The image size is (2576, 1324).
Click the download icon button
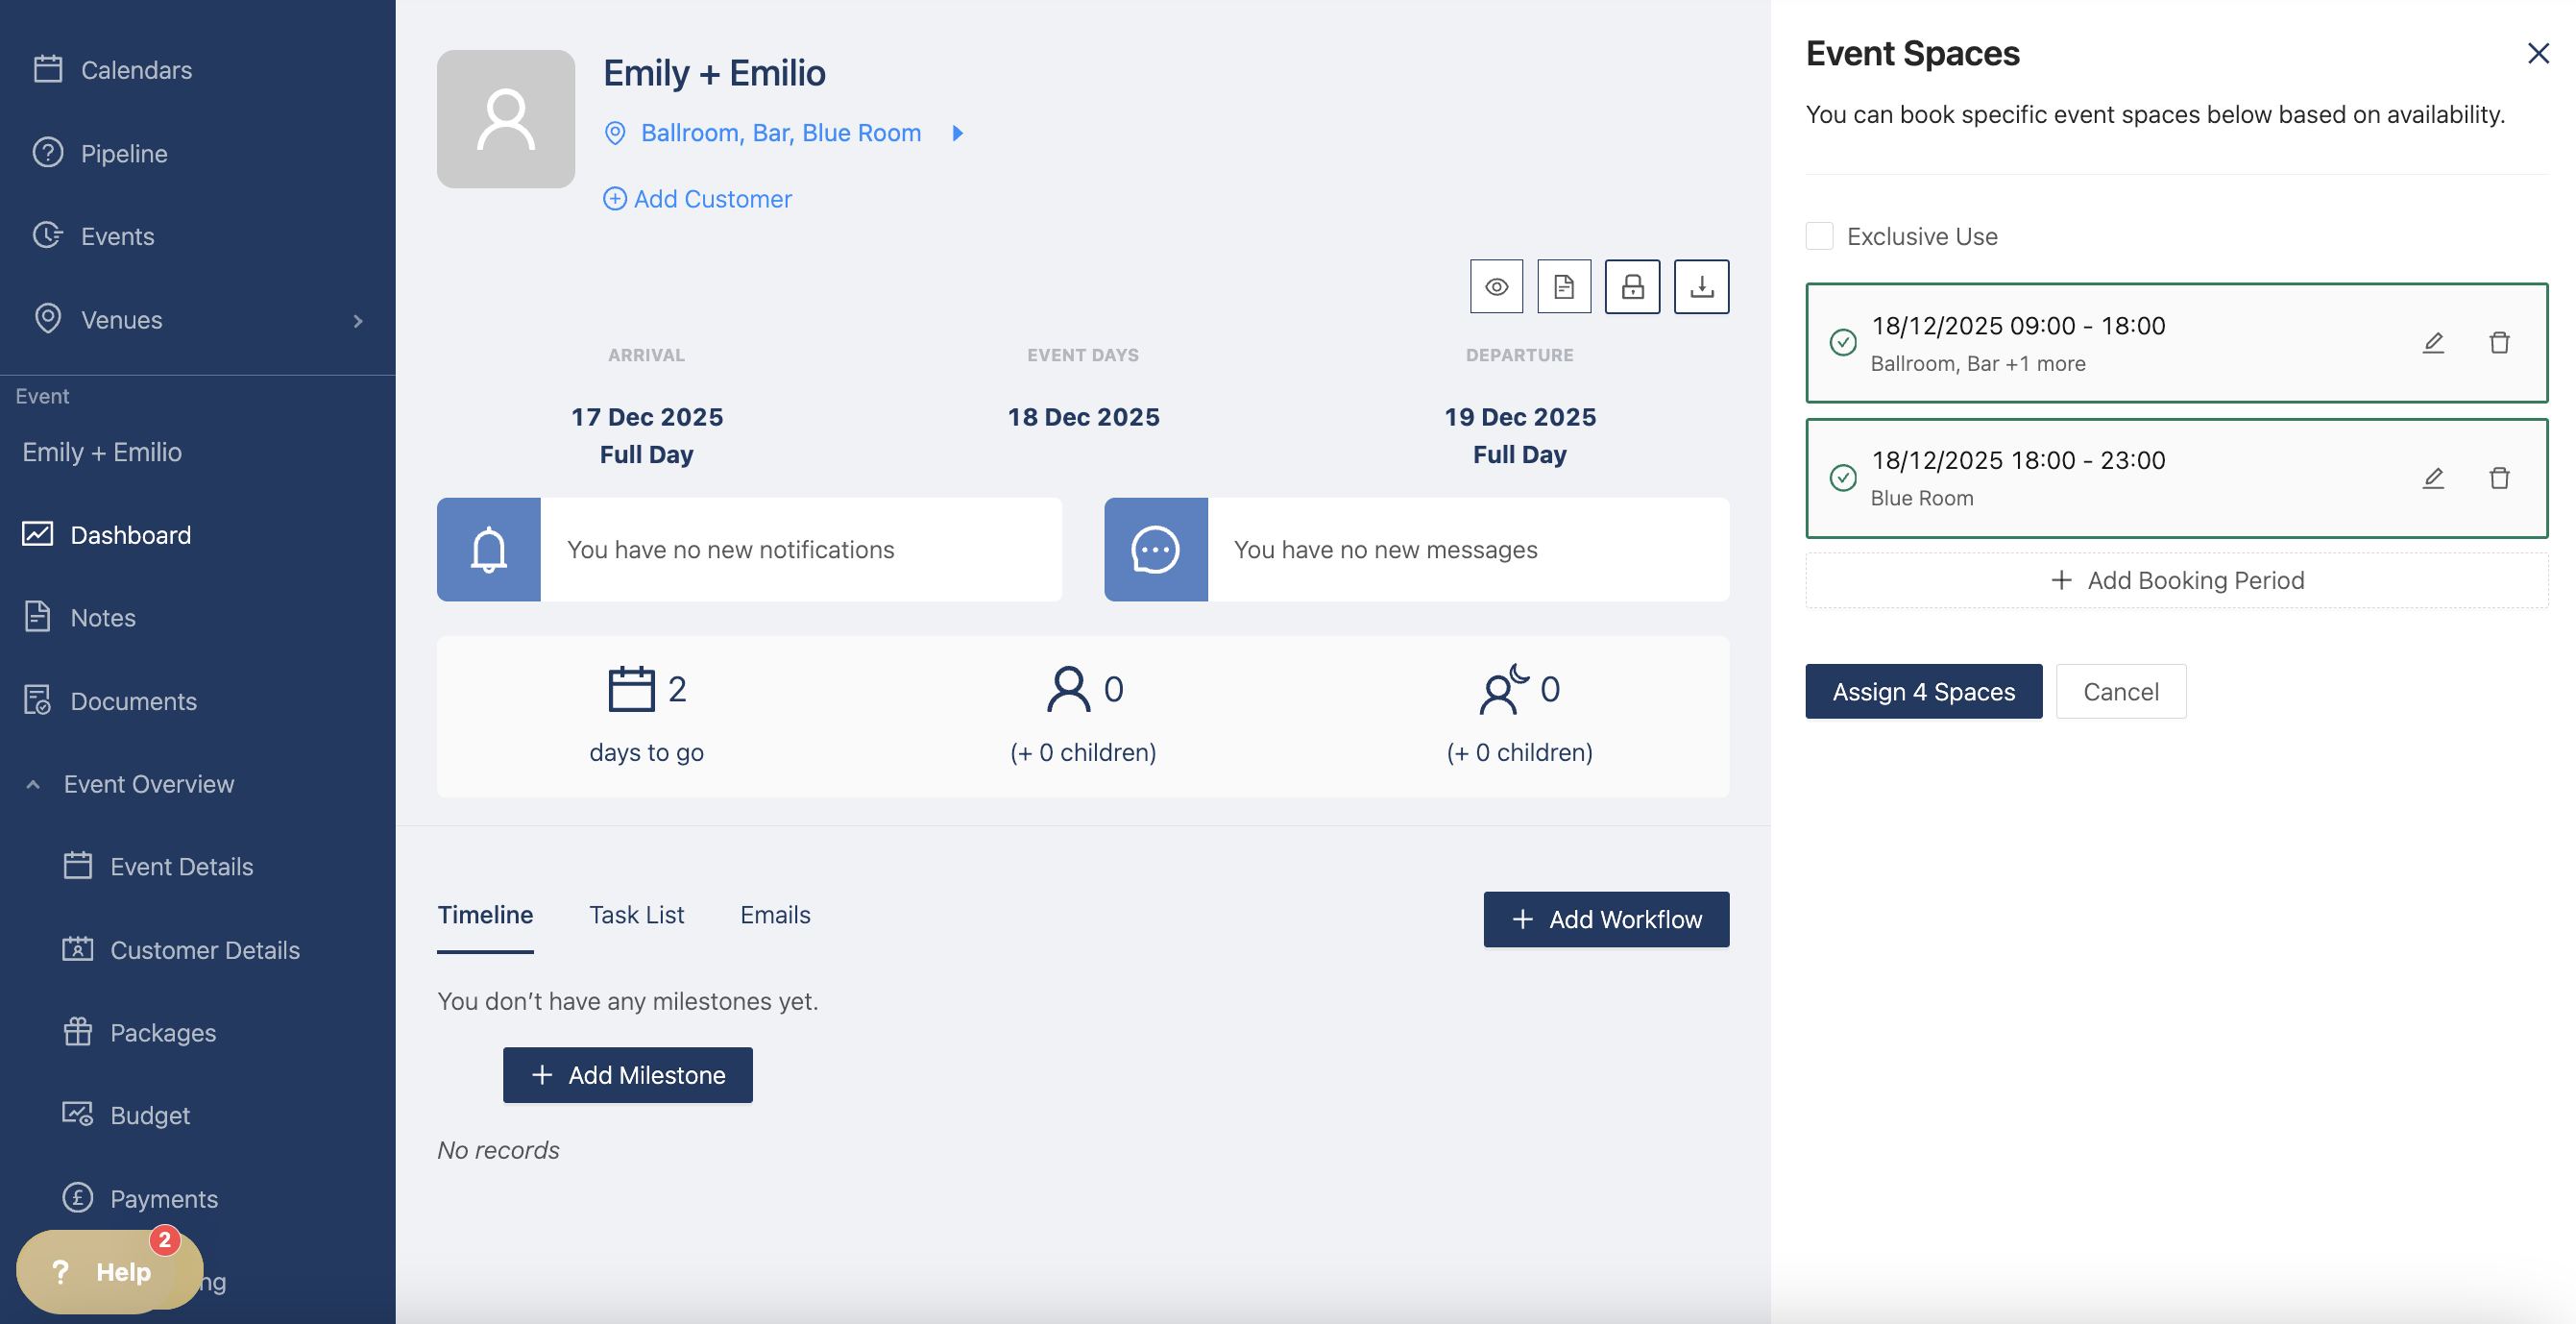coord(1701,287)
